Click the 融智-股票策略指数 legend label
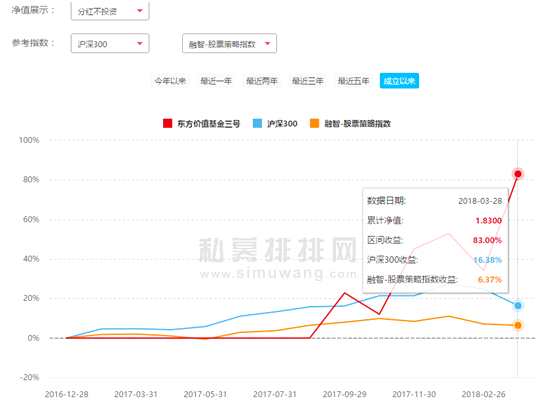 coord(358,124)
